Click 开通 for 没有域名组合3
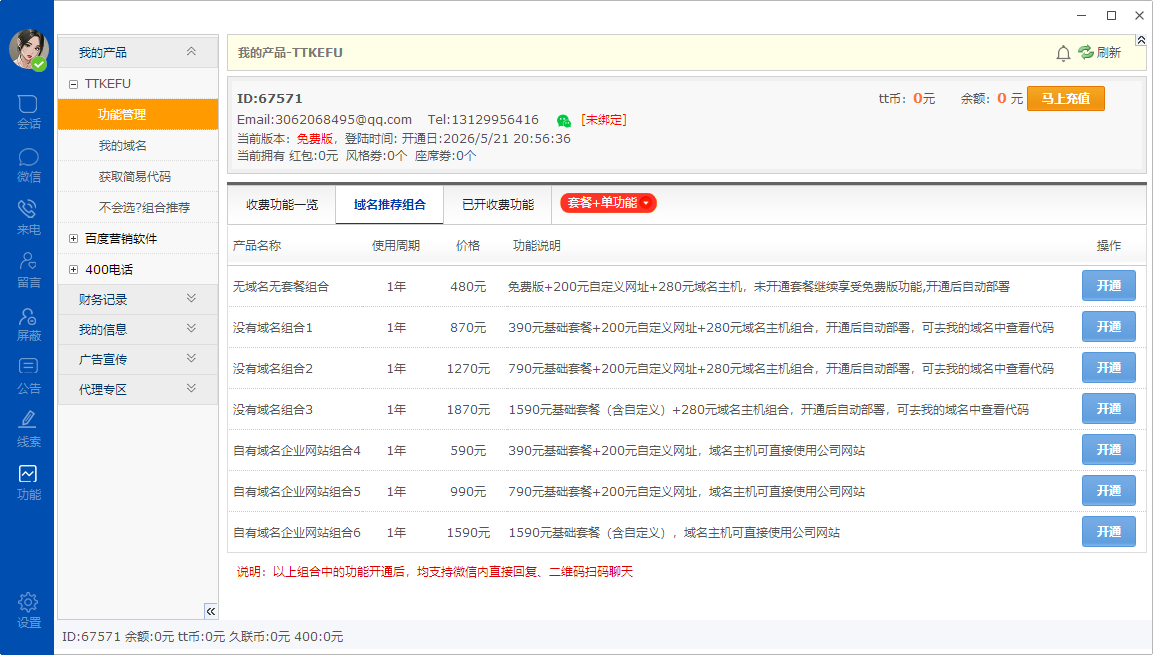 1108,409
